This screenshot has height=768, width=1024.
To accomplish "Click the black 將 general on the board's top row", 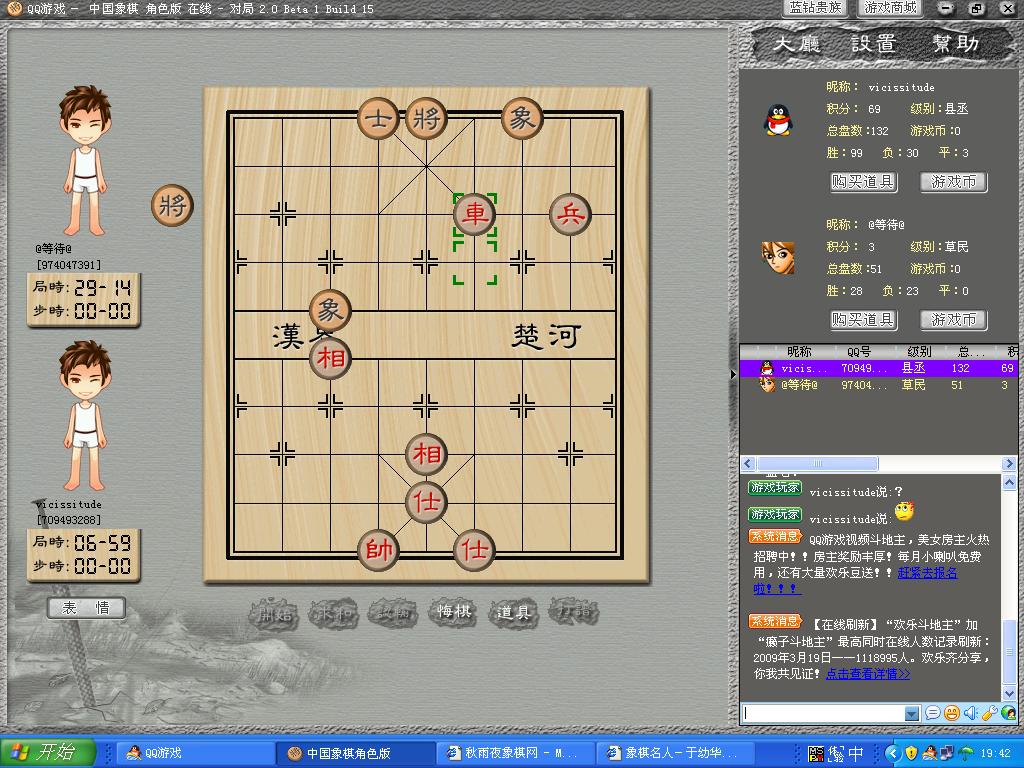I will (426, 118).
